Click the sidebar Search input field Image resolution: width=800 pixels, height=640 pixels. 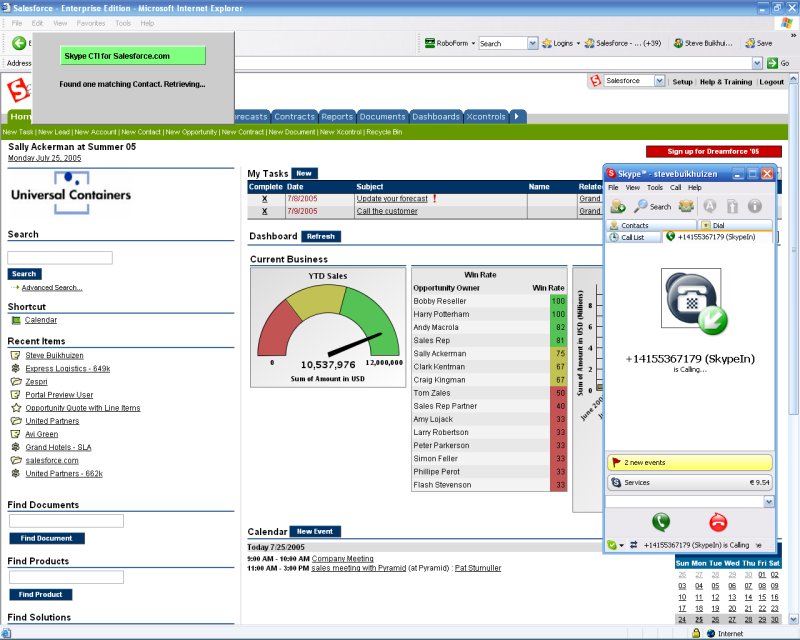60,257
